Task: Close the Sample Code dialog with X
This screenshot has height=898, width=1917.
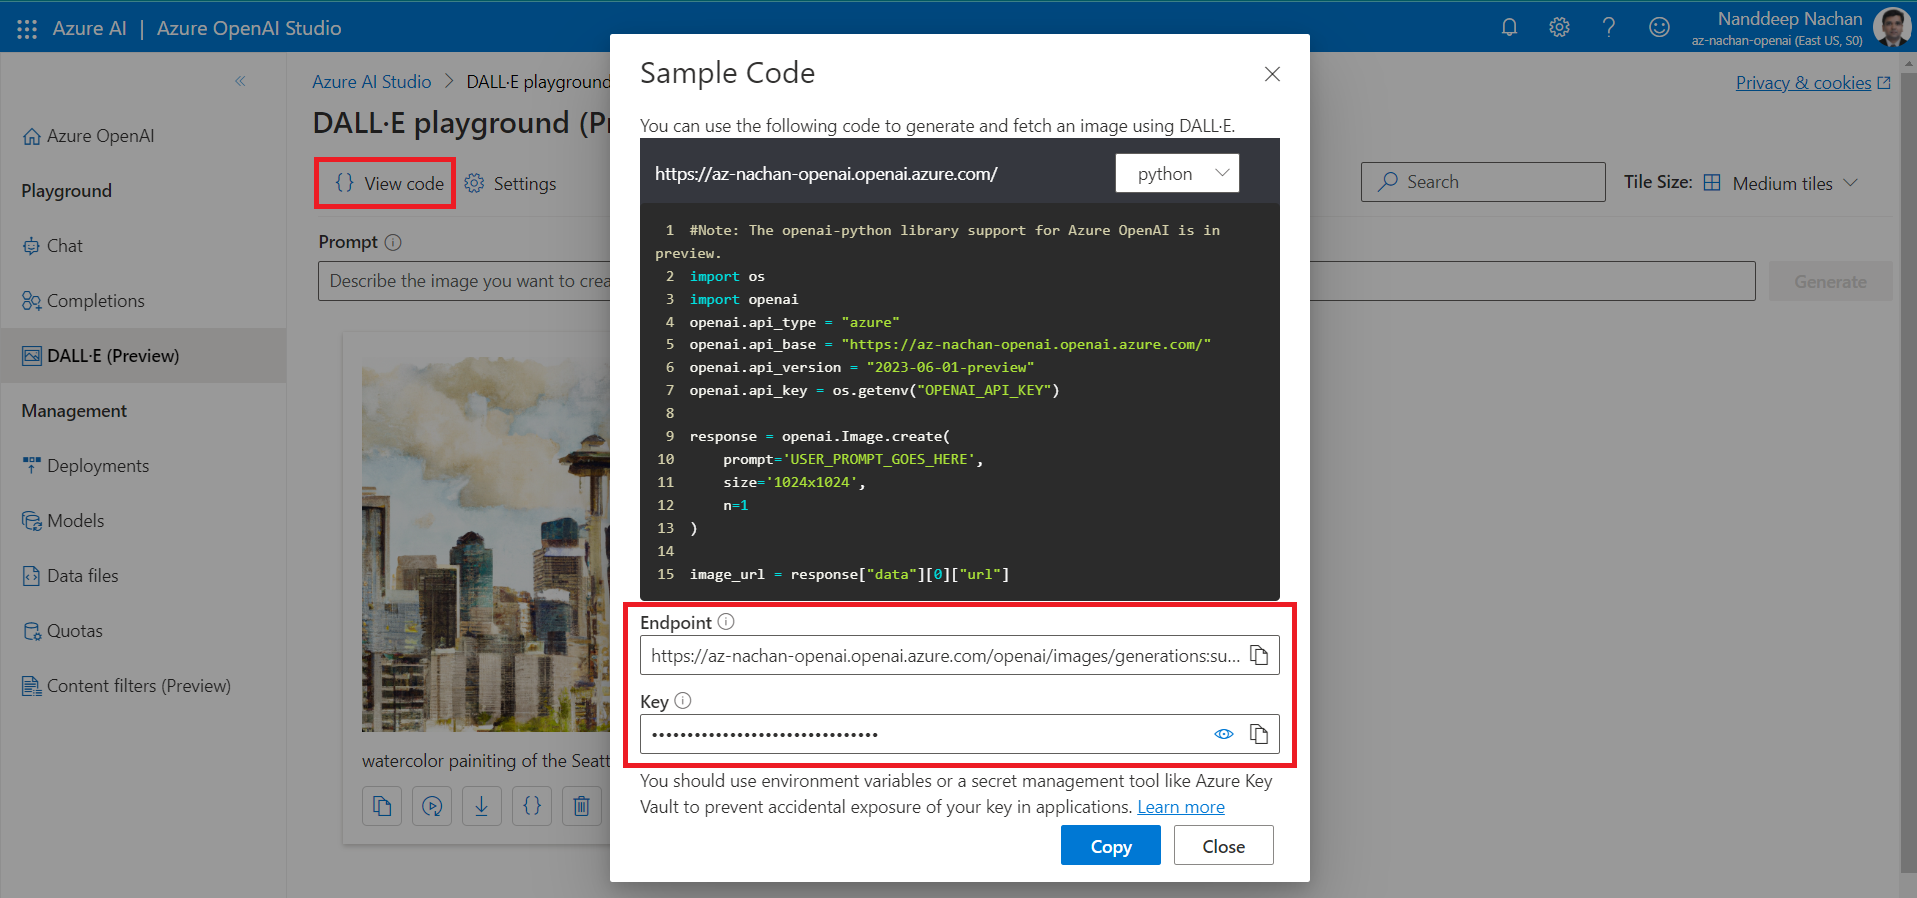Action: [x=1272, y=74]
